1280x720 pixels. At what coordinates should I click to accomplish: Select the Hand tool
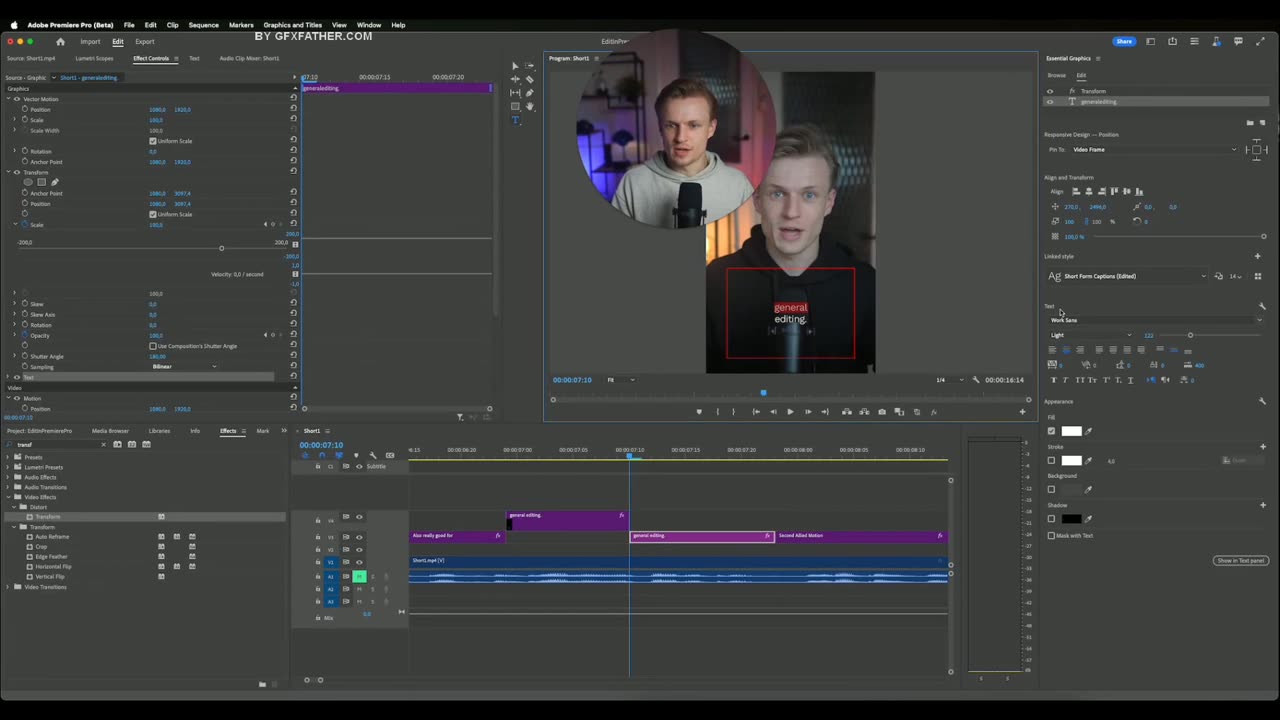529,106
